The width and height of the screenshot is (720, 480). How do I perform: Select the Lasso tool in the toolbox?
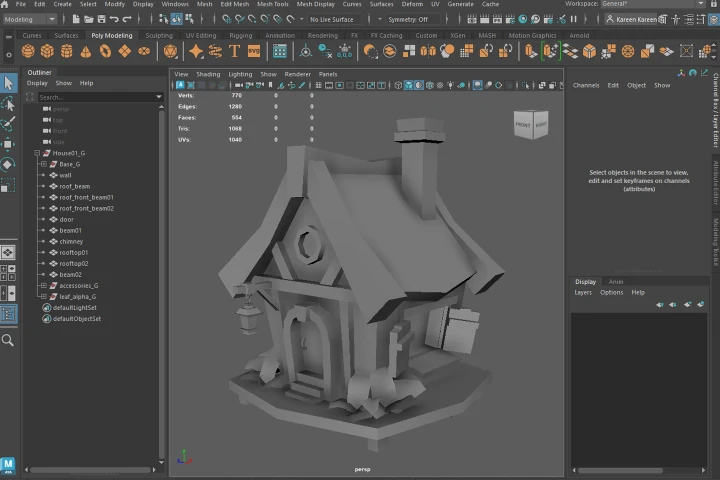(x=8, y=105)
